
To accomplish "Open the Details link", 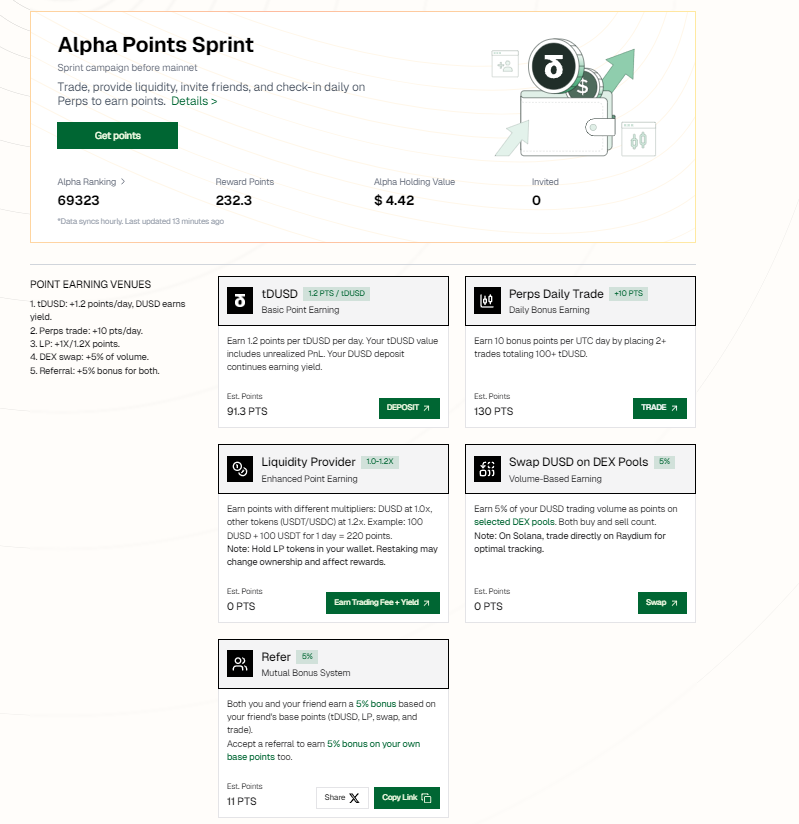I will click(x=194, y=101).
